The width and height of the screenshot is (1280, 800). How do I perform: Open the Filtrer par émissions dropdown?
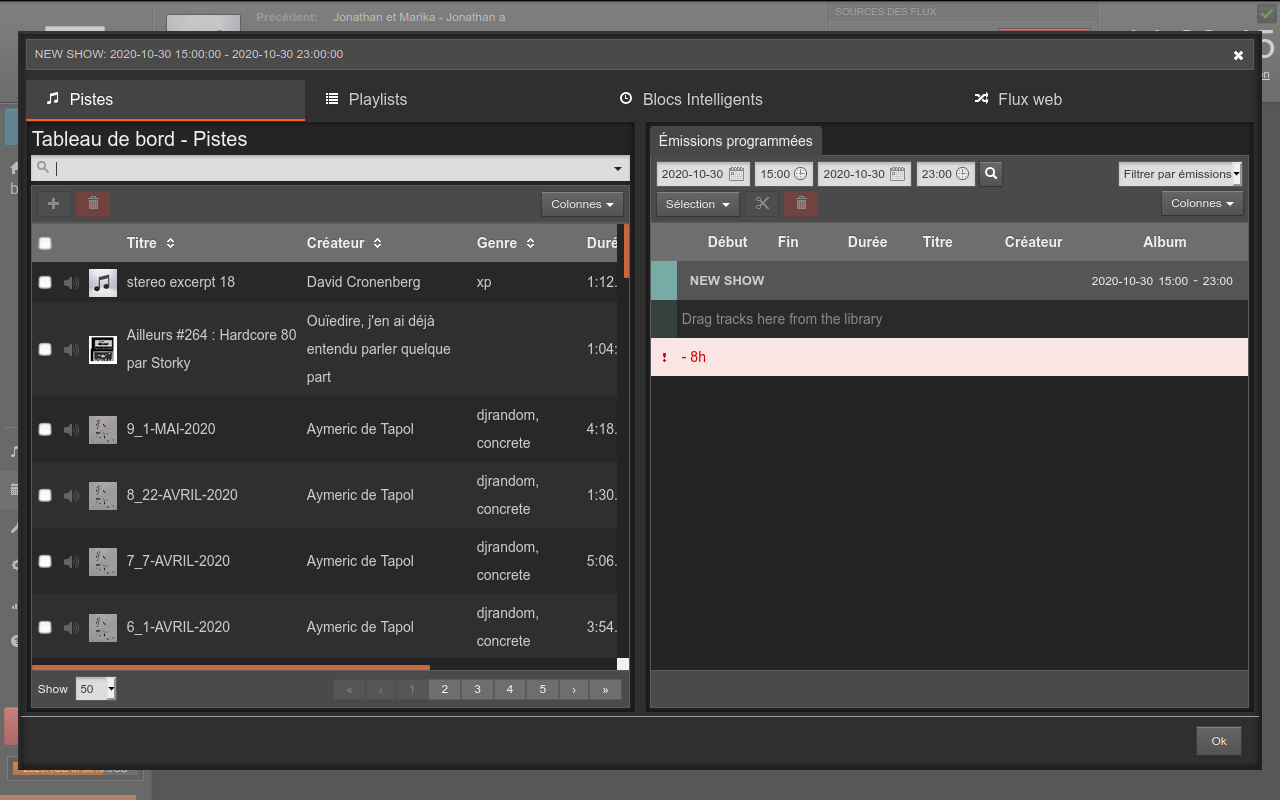point(1180,174)
